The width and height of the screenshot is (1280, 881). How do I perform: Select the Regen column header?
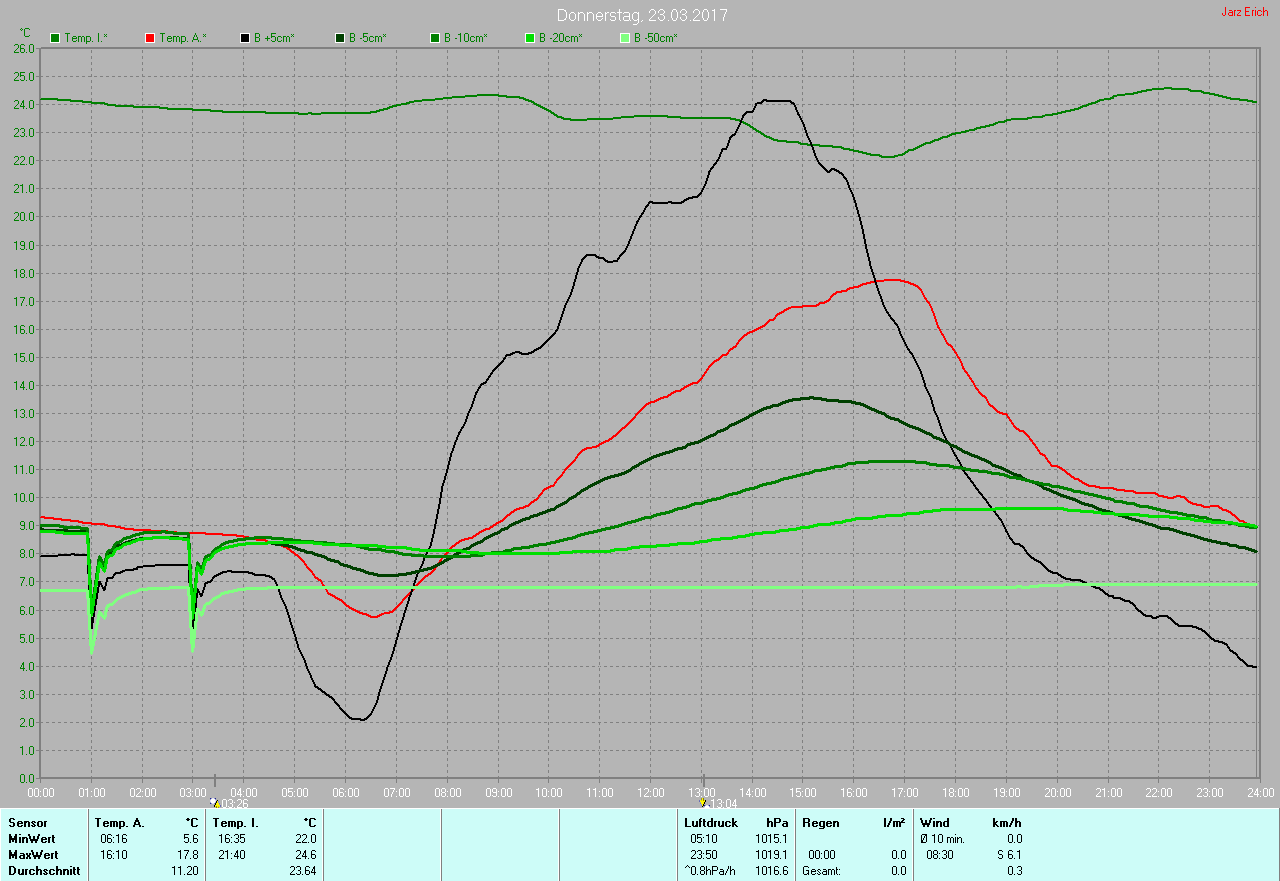click(819, 823)
